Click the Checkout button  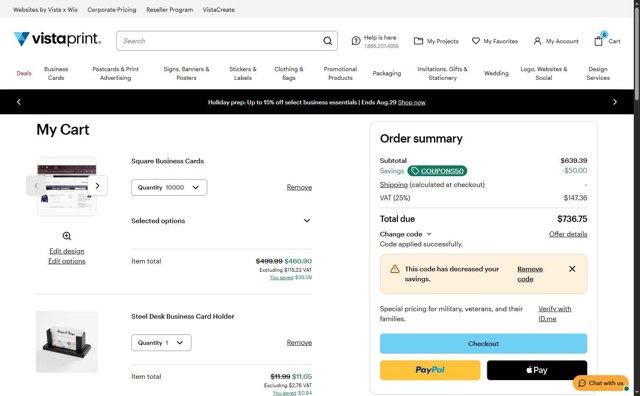(x=483, y=343)
